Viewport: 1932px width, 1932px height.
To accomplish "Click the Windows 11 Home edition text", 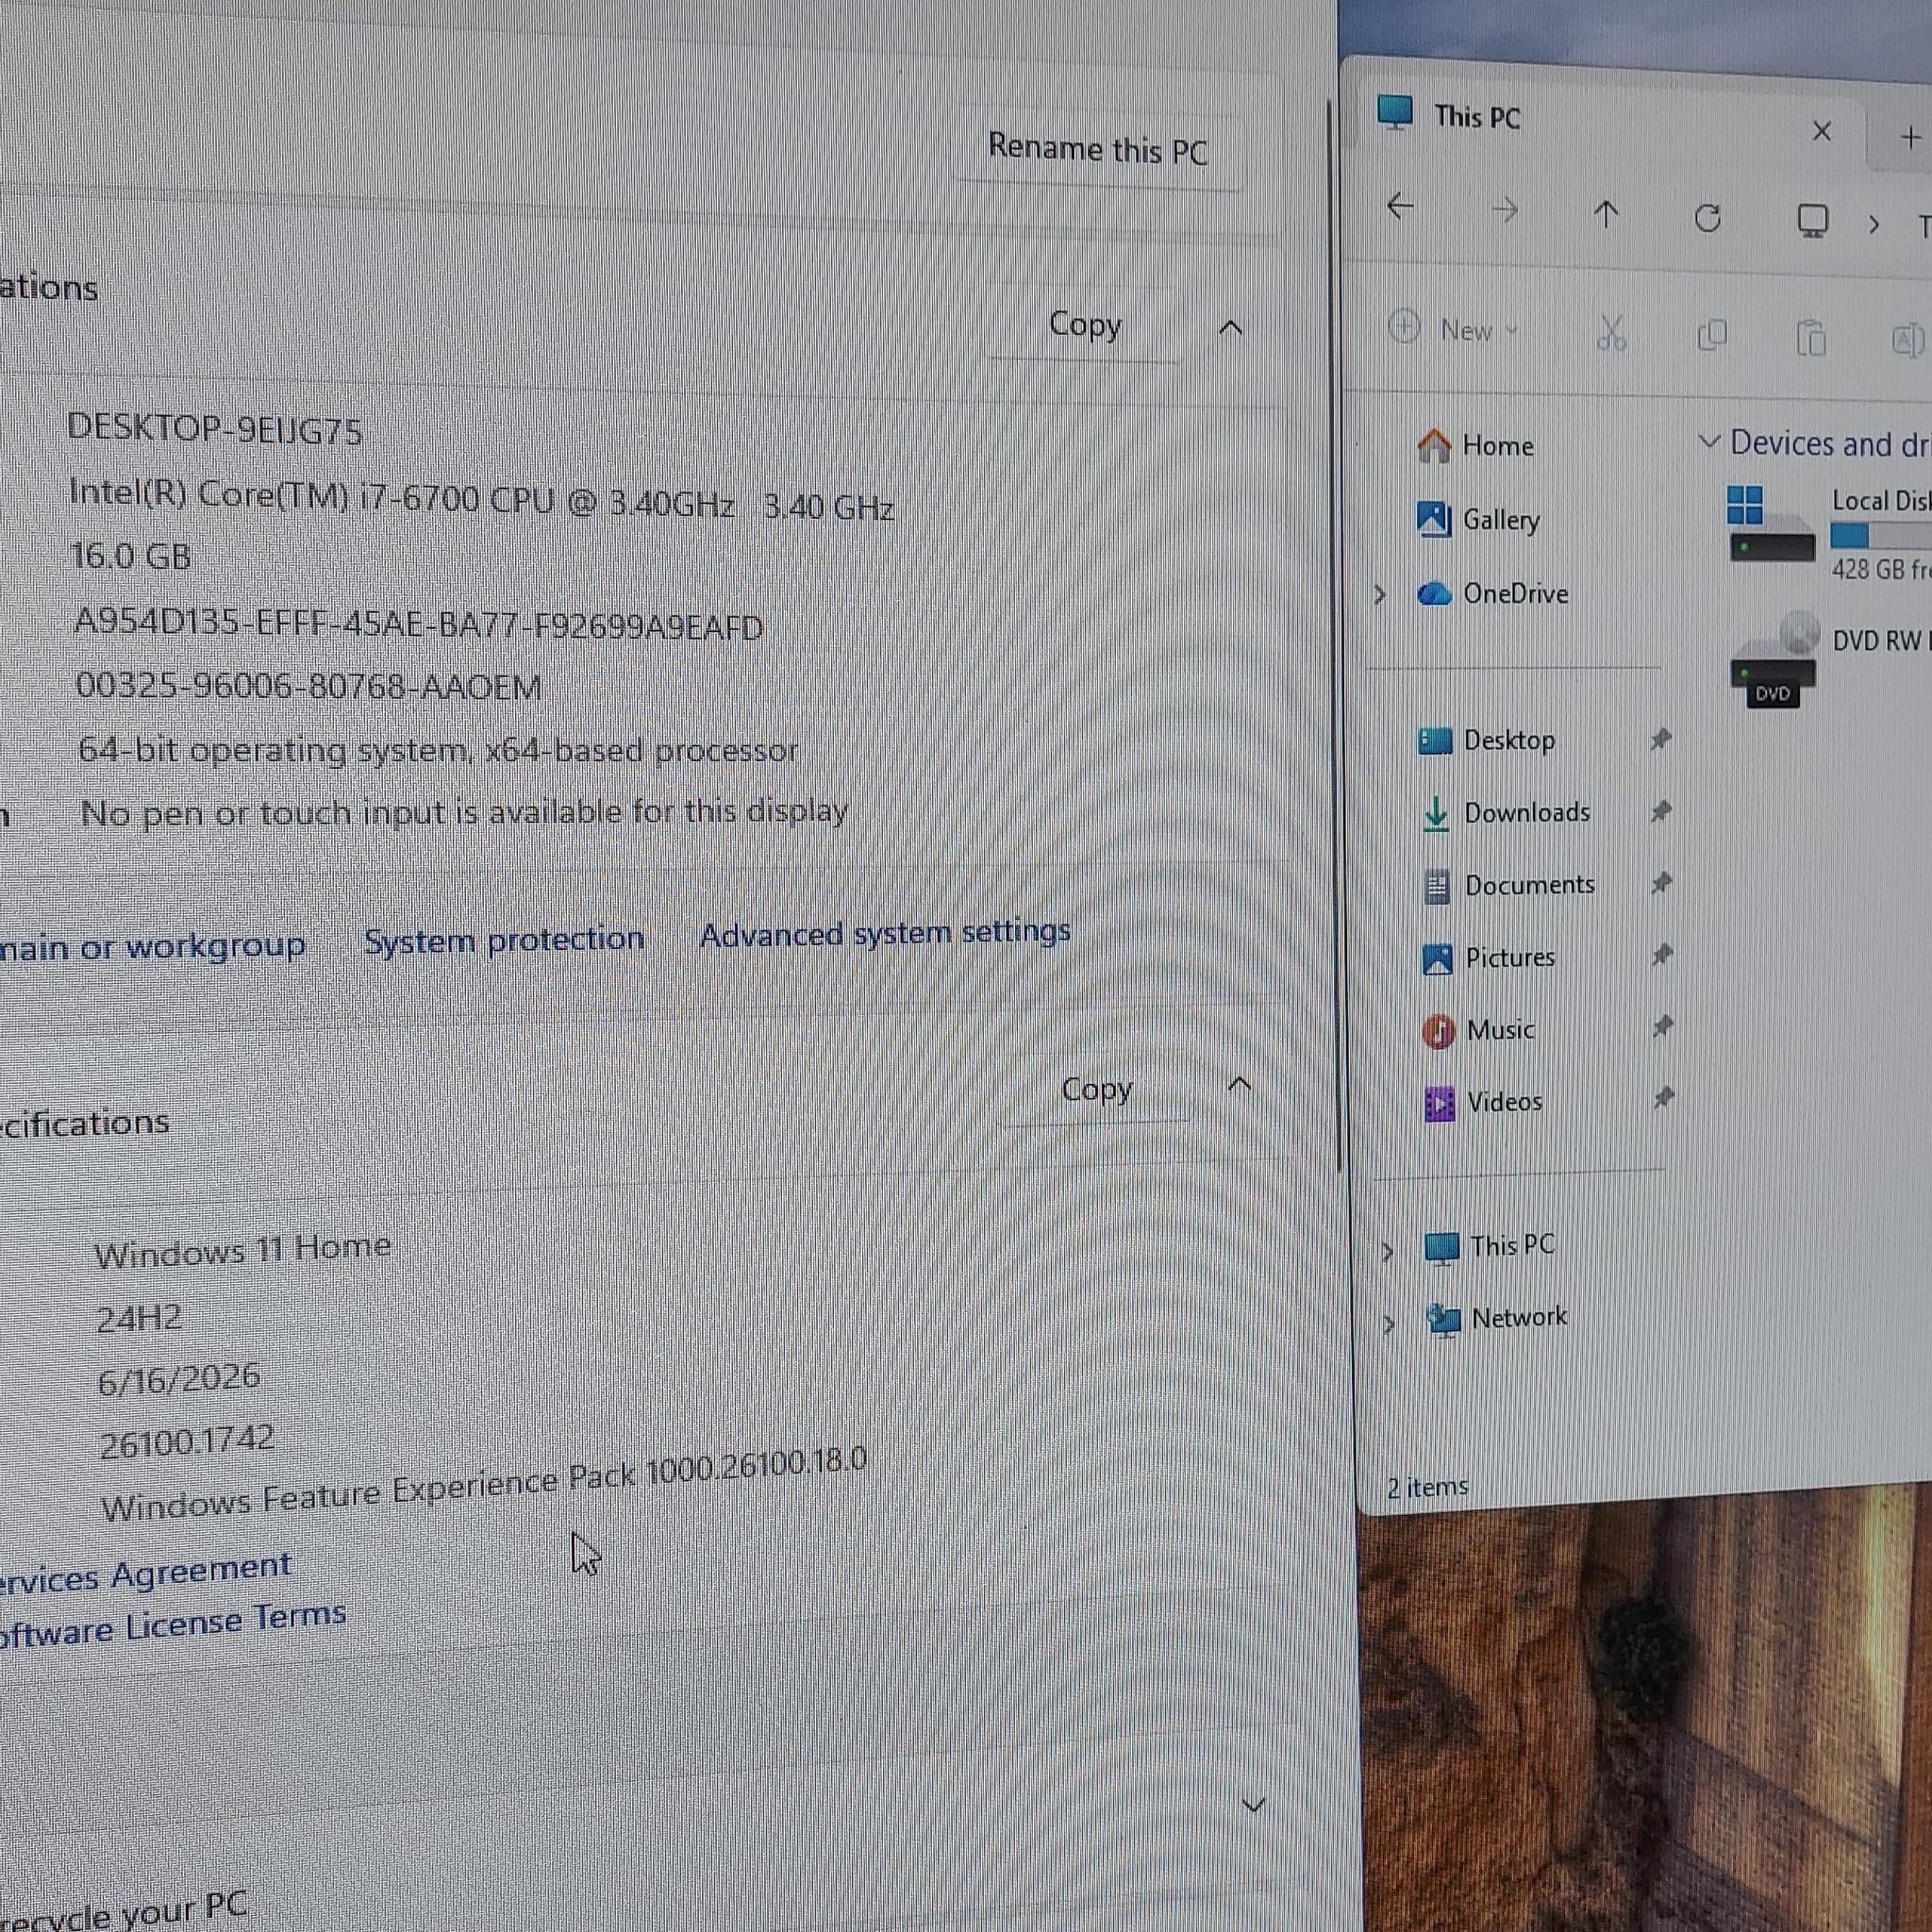I will click(242, 1250).
